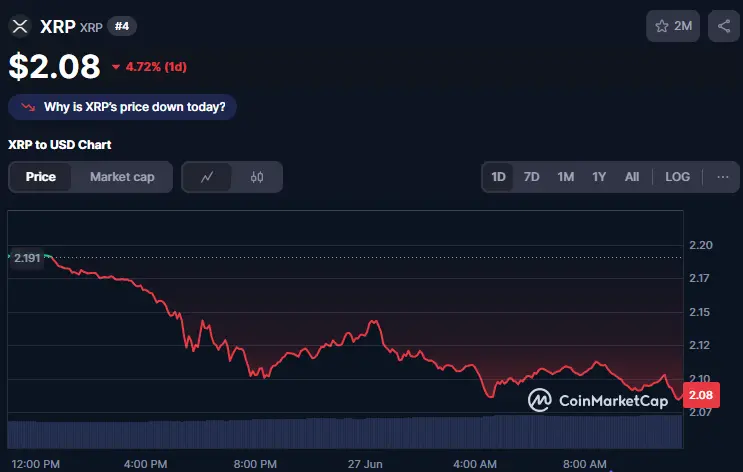Click the XRP coin logo icon

point(20,26)
